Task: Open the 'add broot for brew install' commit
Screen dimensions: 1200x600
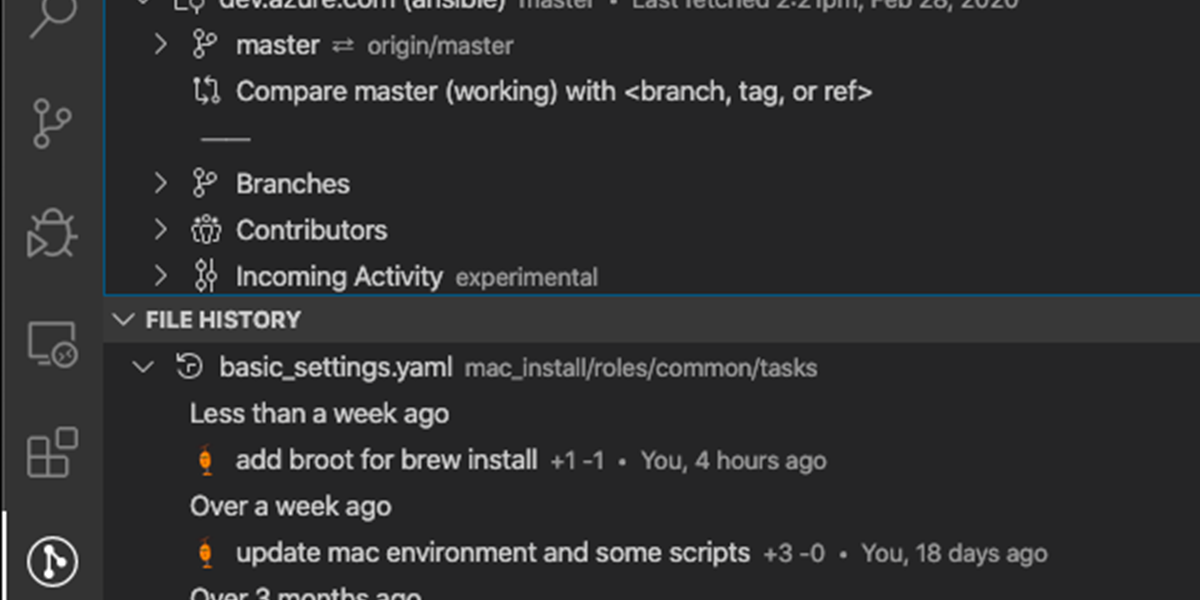Action: (386, 461)
